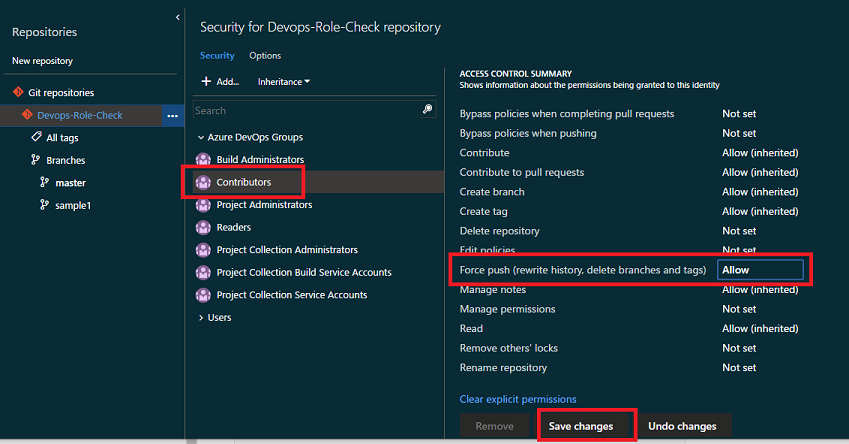The height and width of the screenshot is (444, 849).
Task: Click Project Collection Service Accounts avatar
Action: click(203, 295)
